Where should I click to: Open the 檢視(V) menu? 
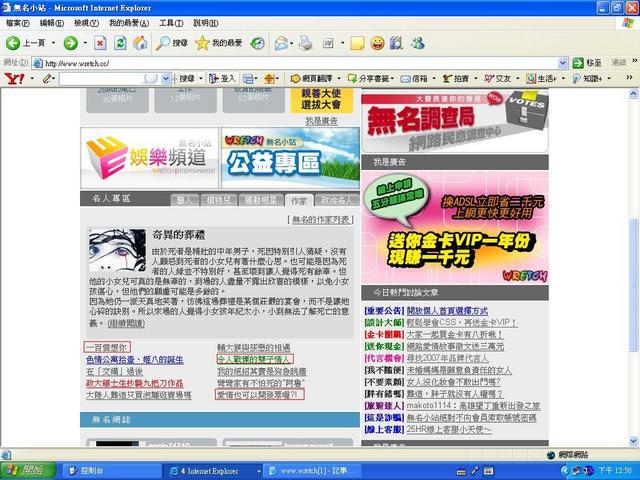tap(86, 23)
